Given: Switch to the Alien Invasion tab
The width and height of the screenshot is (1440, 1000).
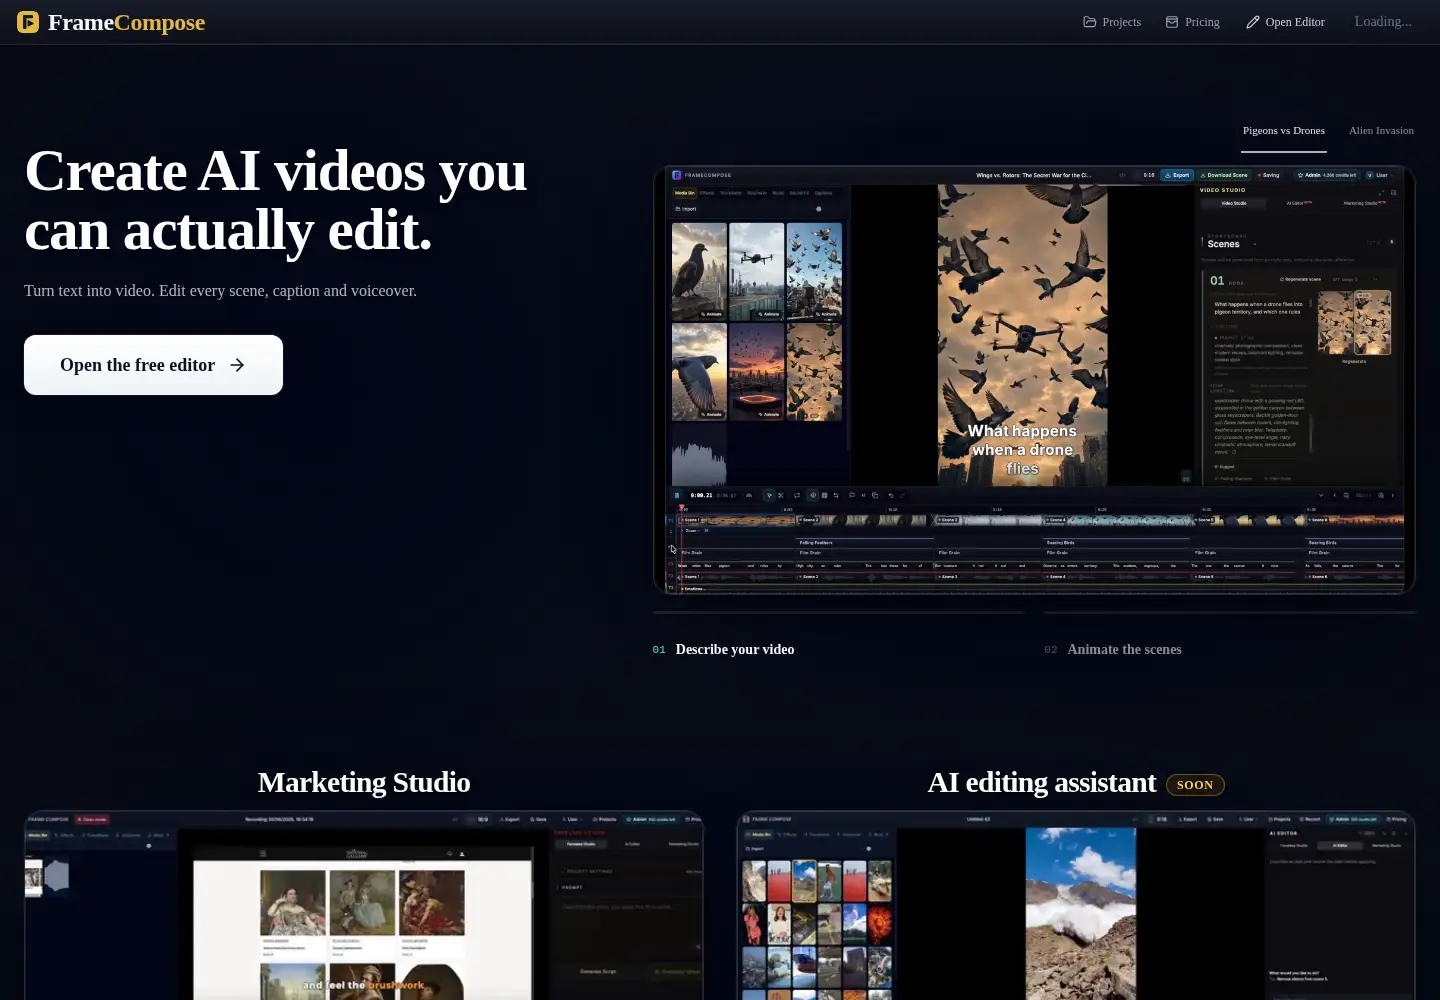Looking at the screenshot, I should point(1381,131).
